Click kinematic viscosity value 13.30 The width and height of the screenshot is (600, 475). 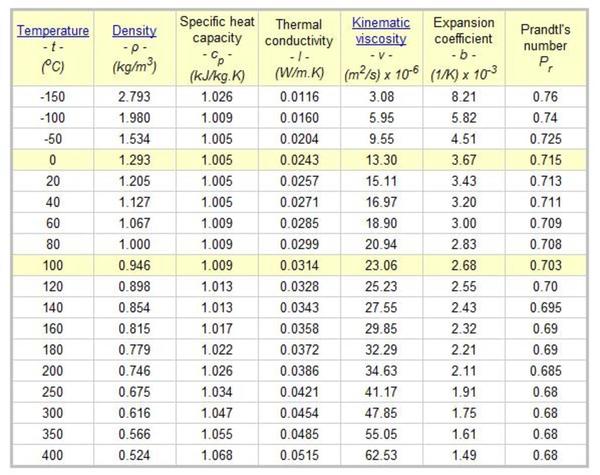click(381, 159)
